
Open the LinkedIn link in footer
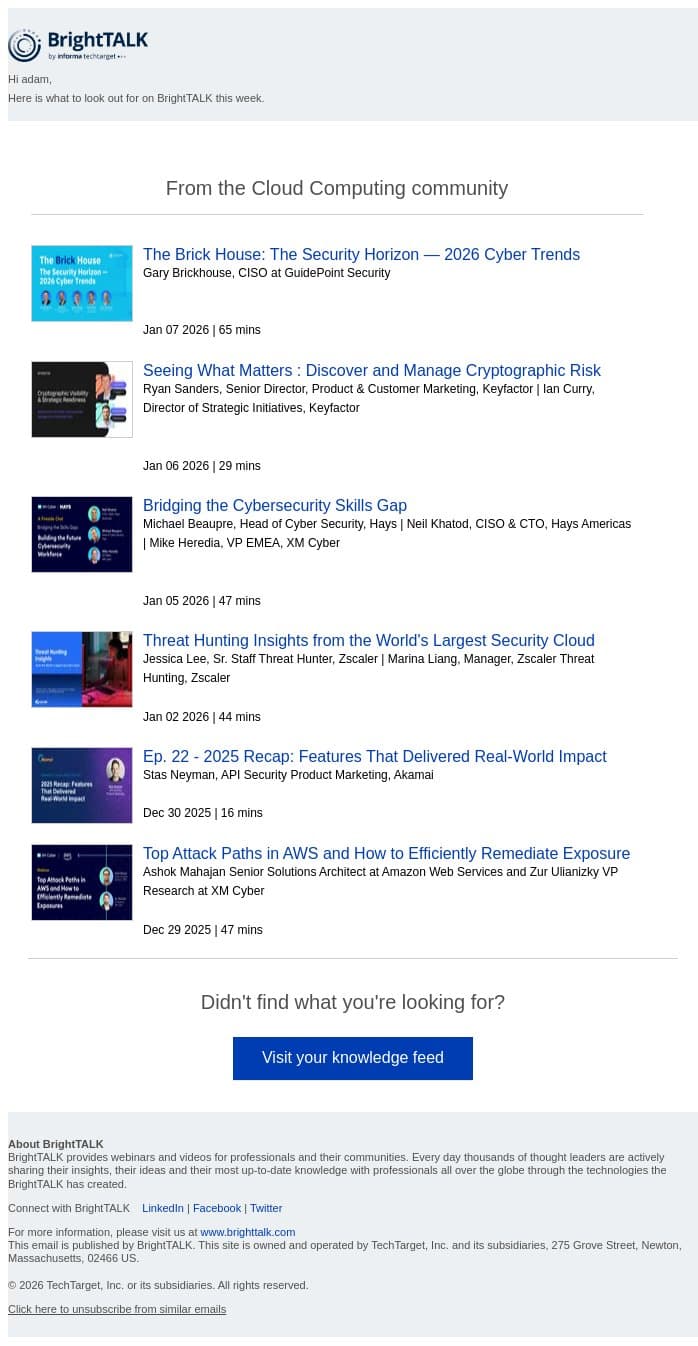pyautogui.click(x=163, y=1208)
